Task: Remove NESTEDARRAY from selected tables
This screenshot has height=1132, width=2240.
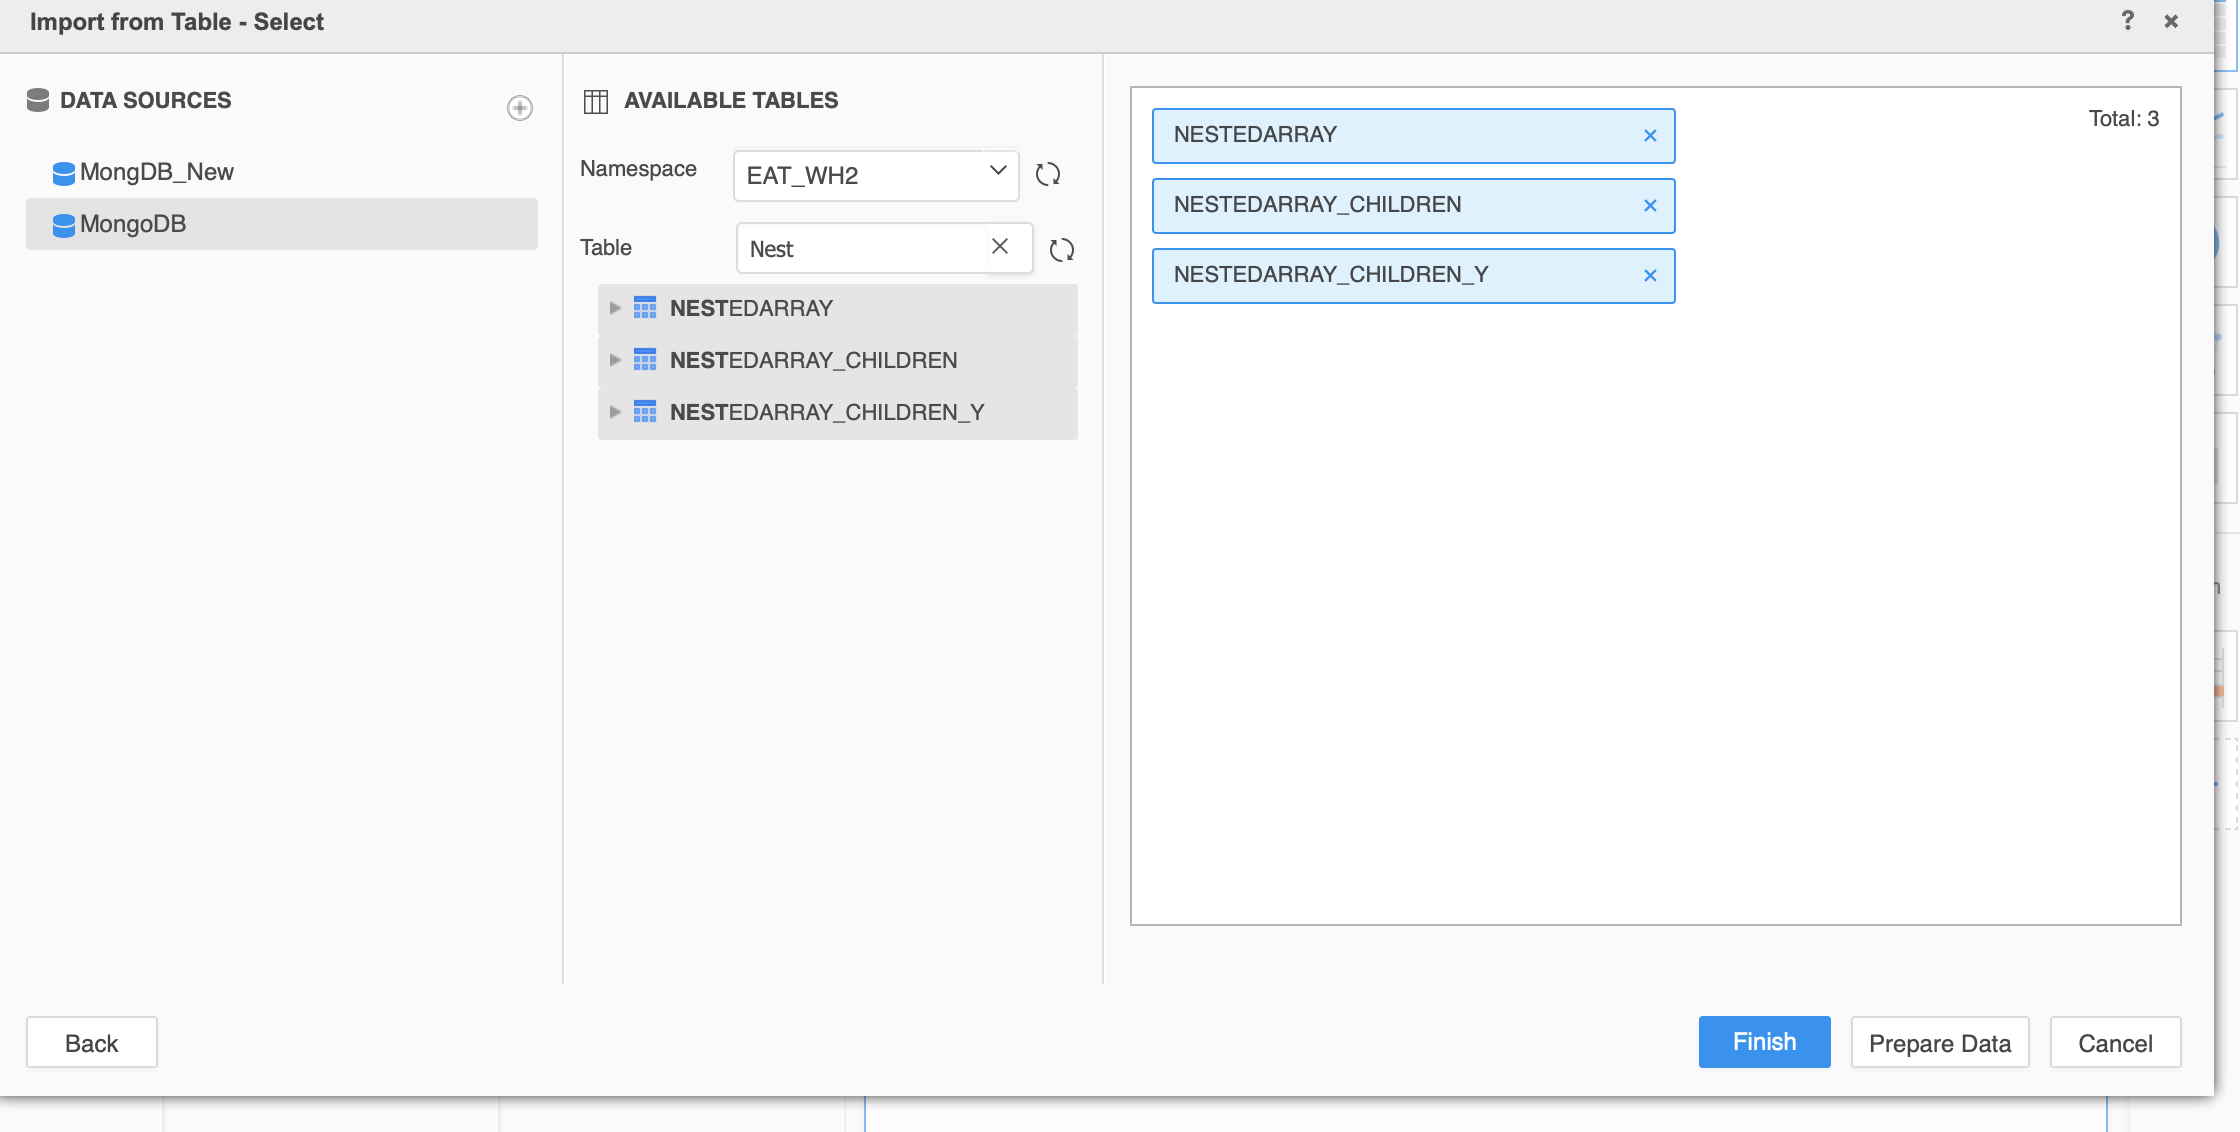Action: (x=1650, y=136)
